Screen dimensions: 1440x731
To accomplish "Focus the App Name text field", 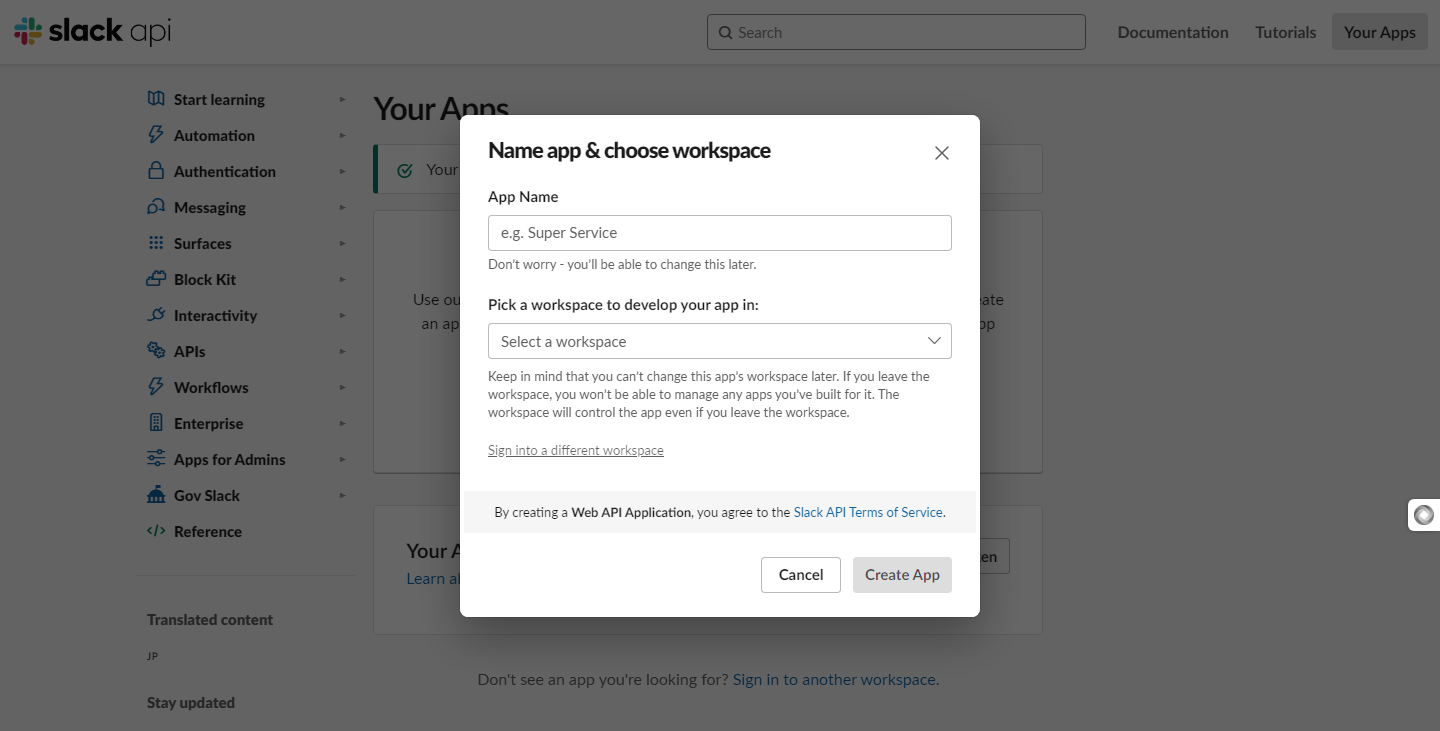I will pyautogui.click(x=719, y=233).
